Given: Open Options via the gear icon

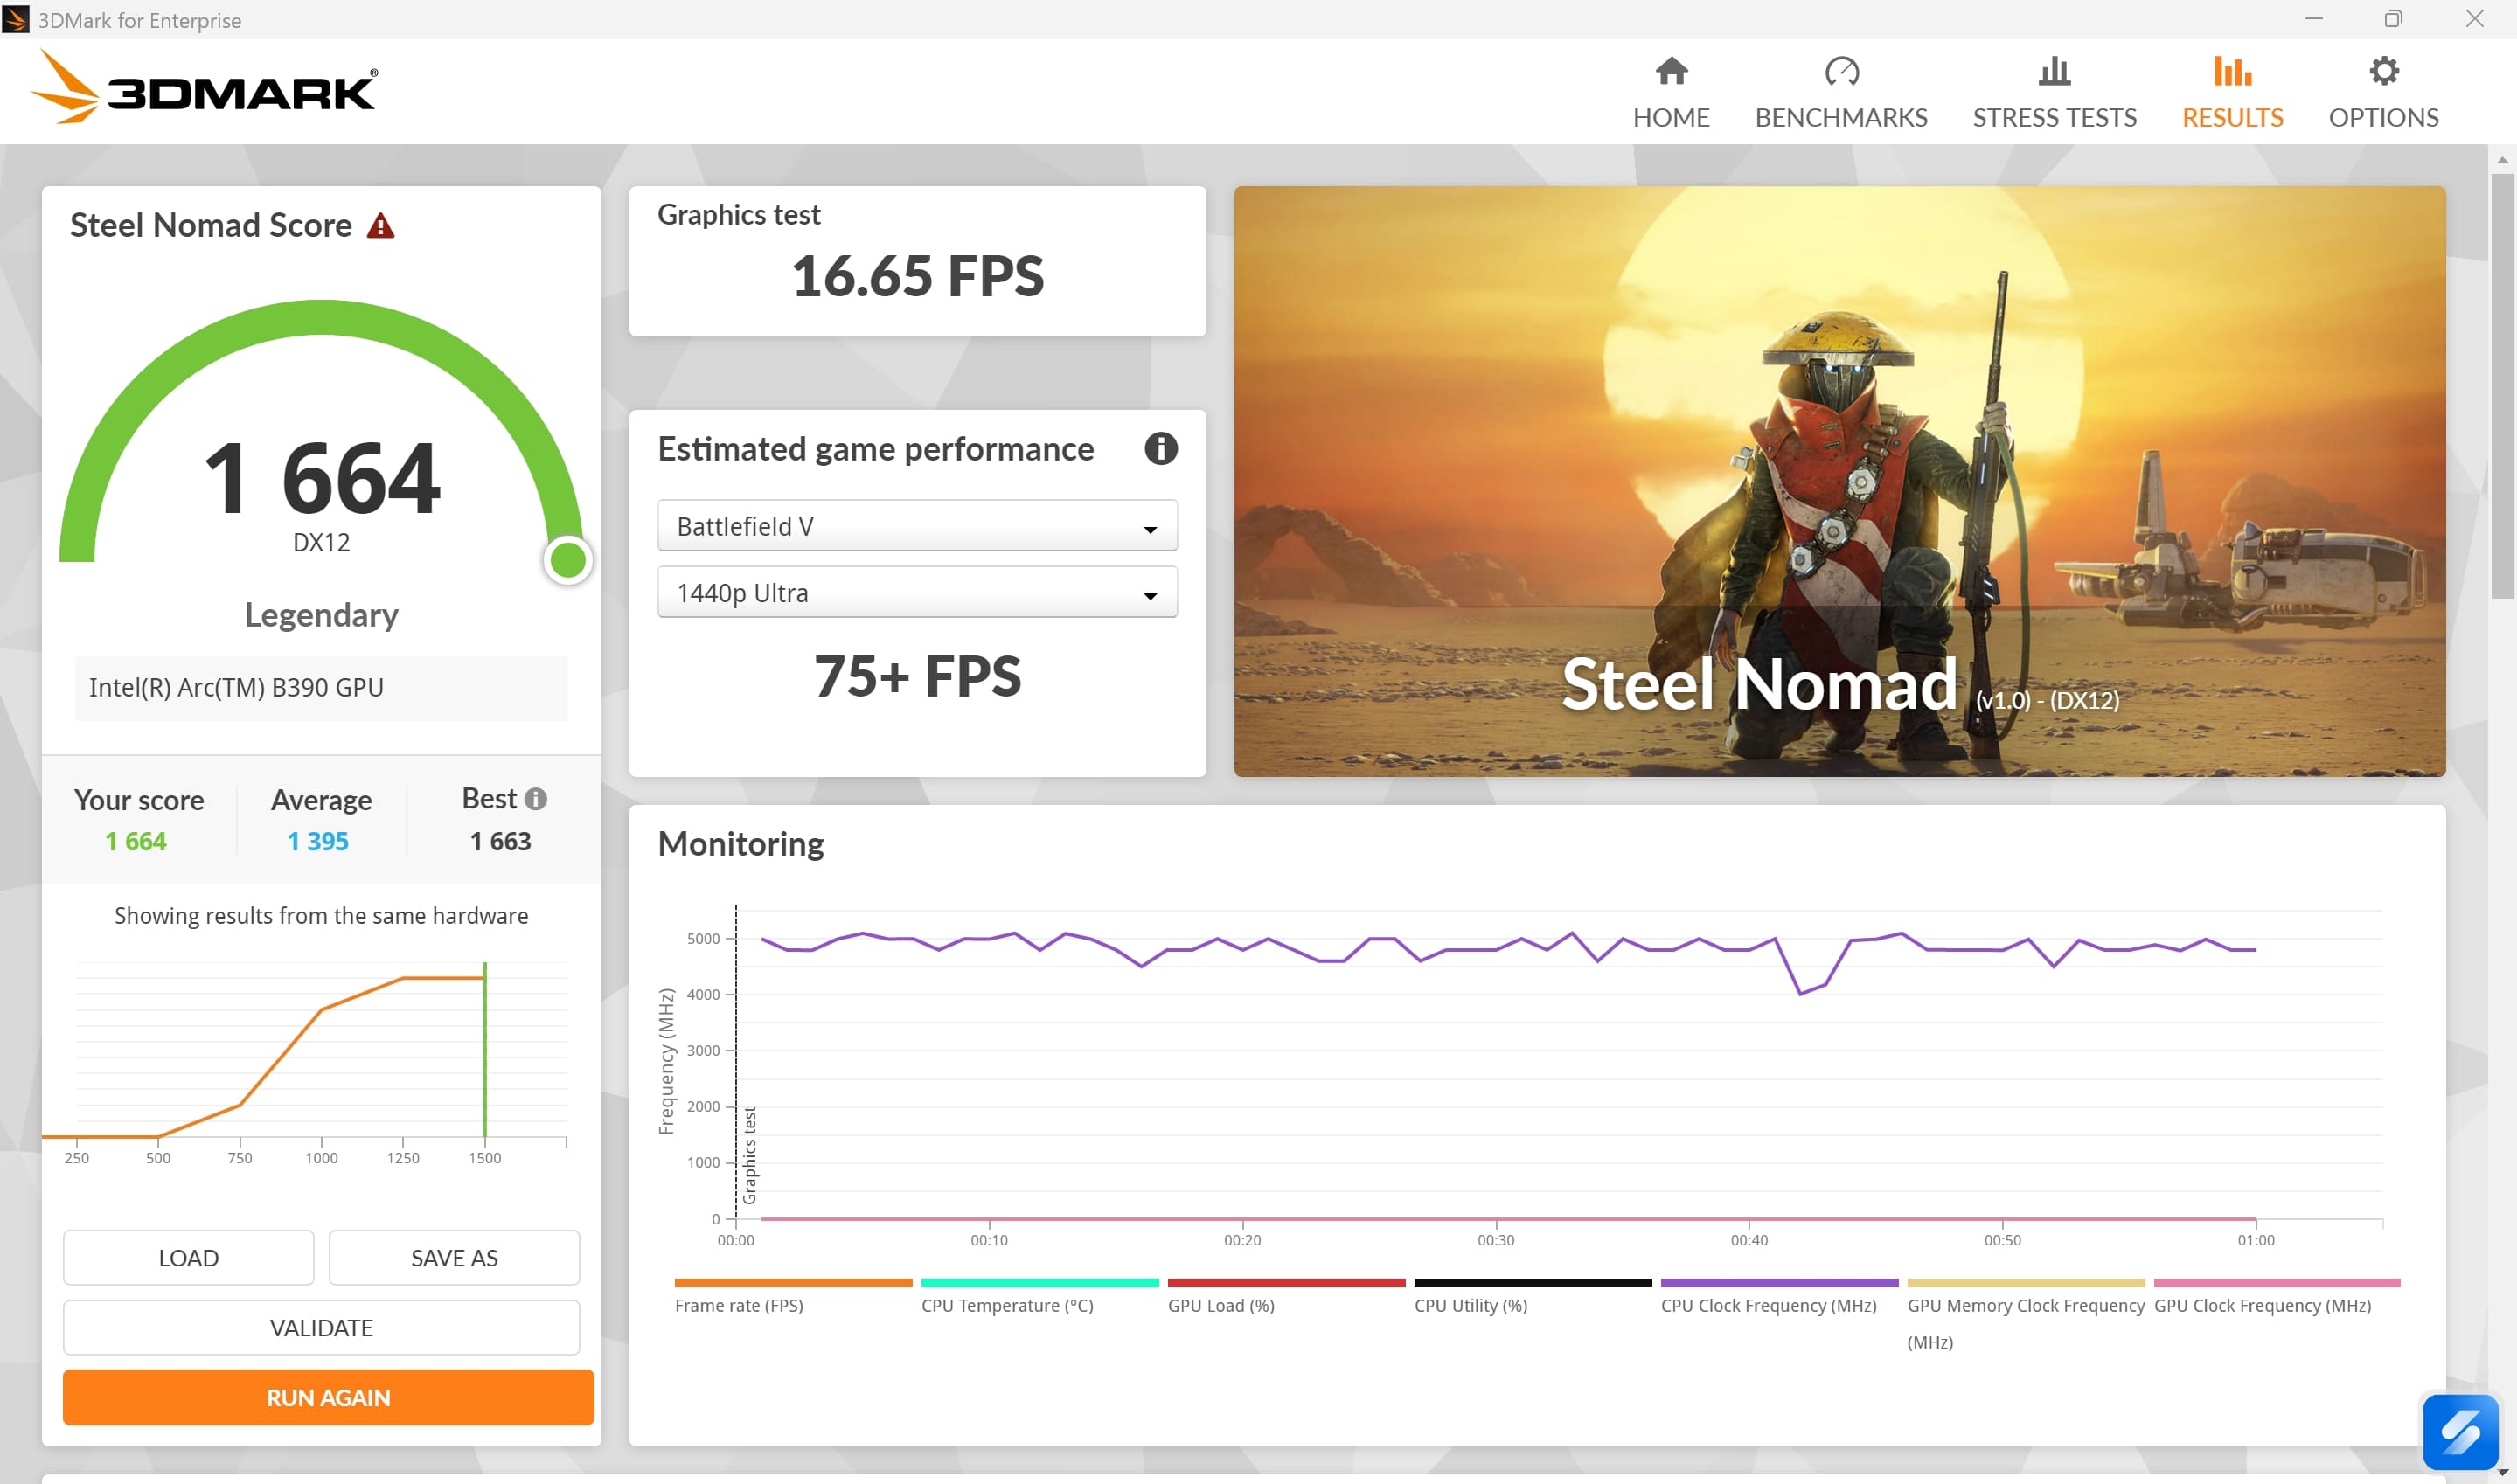Looking at the screenshot, I should [x=2383, y=72].
